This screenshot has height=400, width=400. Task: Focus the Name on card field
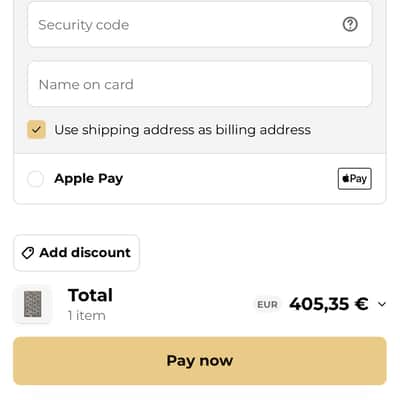tap(200, 84)
